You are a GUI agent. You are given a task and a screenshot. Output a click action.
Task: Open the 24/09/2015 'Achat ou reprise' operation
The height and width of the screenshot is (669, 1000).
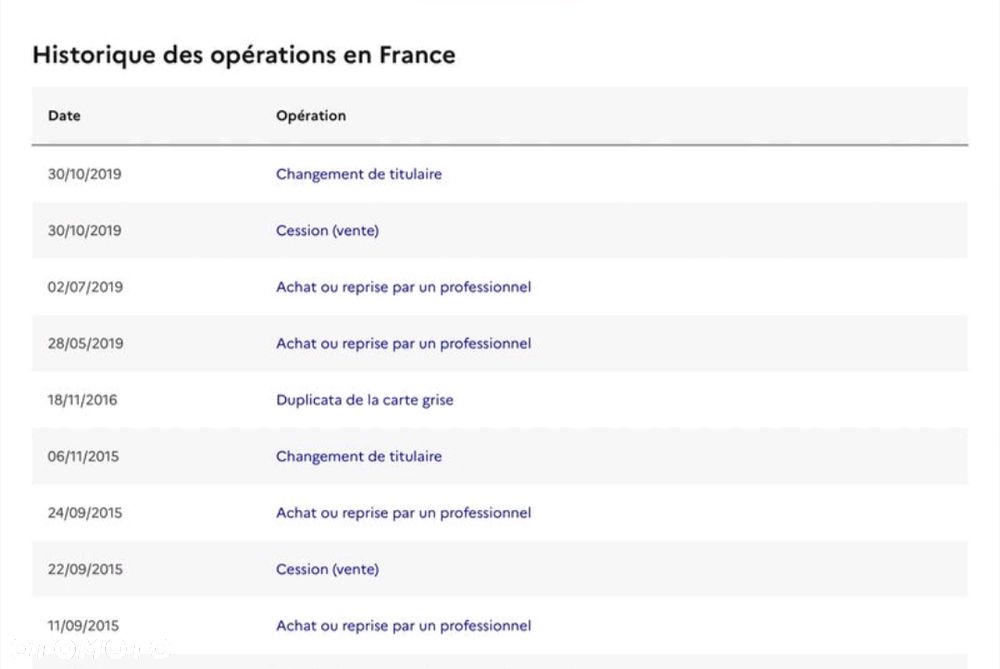(x=403, y=513)
